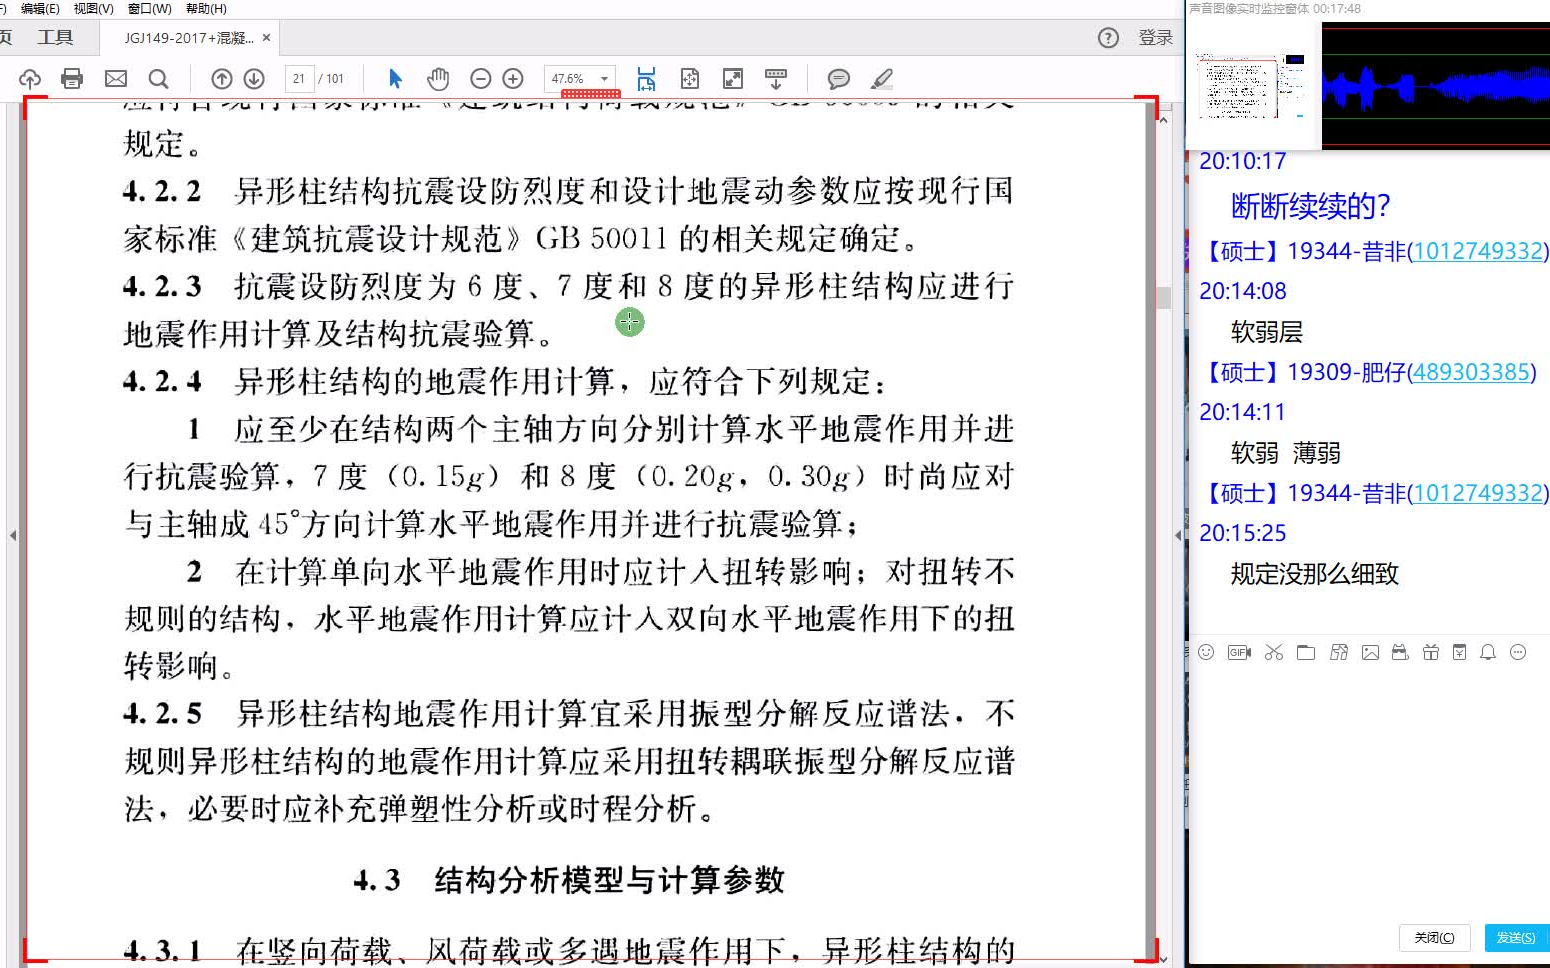1550x968 pixels.
Task: Click the page number field showing 21
Action: 299,79
